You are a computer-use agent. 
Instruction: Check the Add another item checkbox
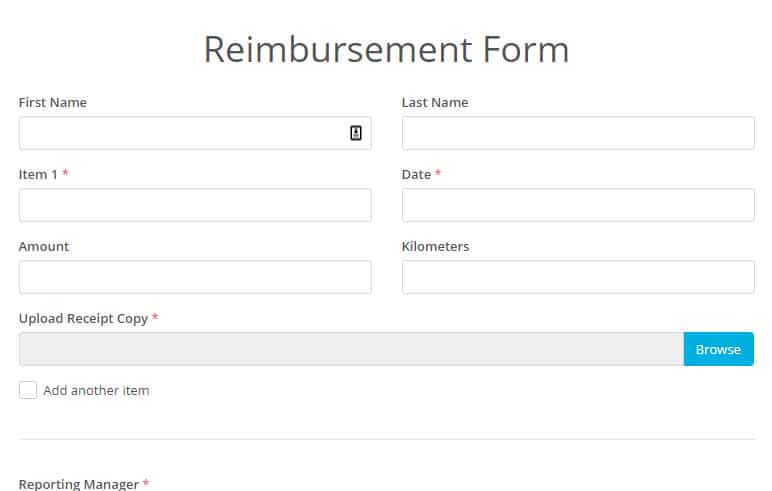[x=28, y=390]
